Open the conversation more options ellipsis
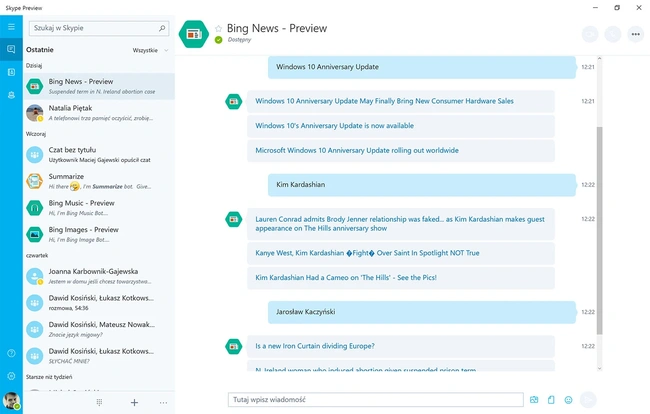The image size is (650, 414). point(635,34)
